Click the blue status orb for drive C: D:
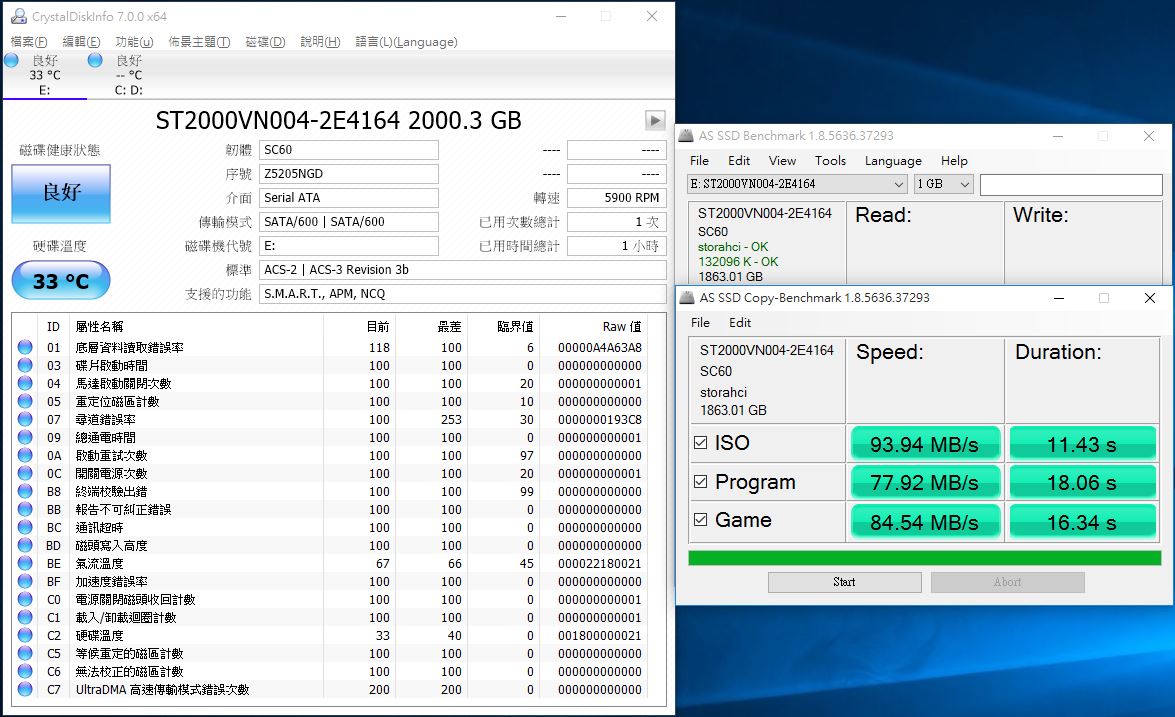 95,60
